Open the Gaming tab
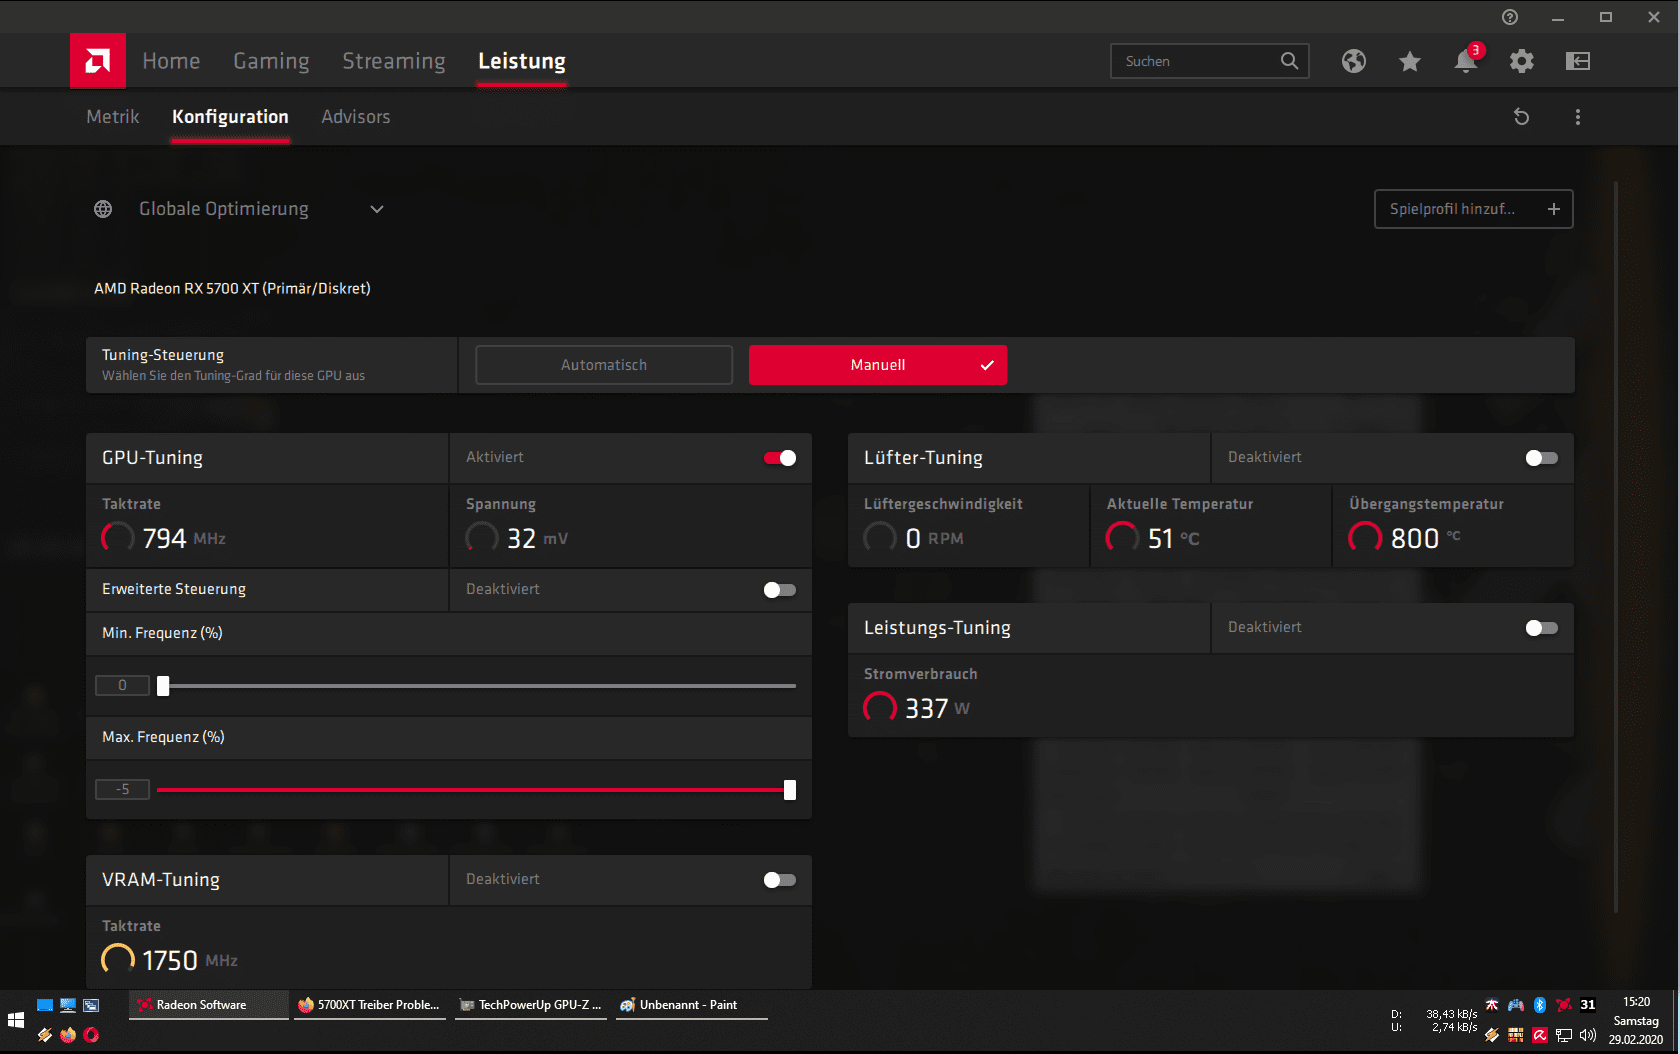 pyautogui.click(x=271, y=61)
